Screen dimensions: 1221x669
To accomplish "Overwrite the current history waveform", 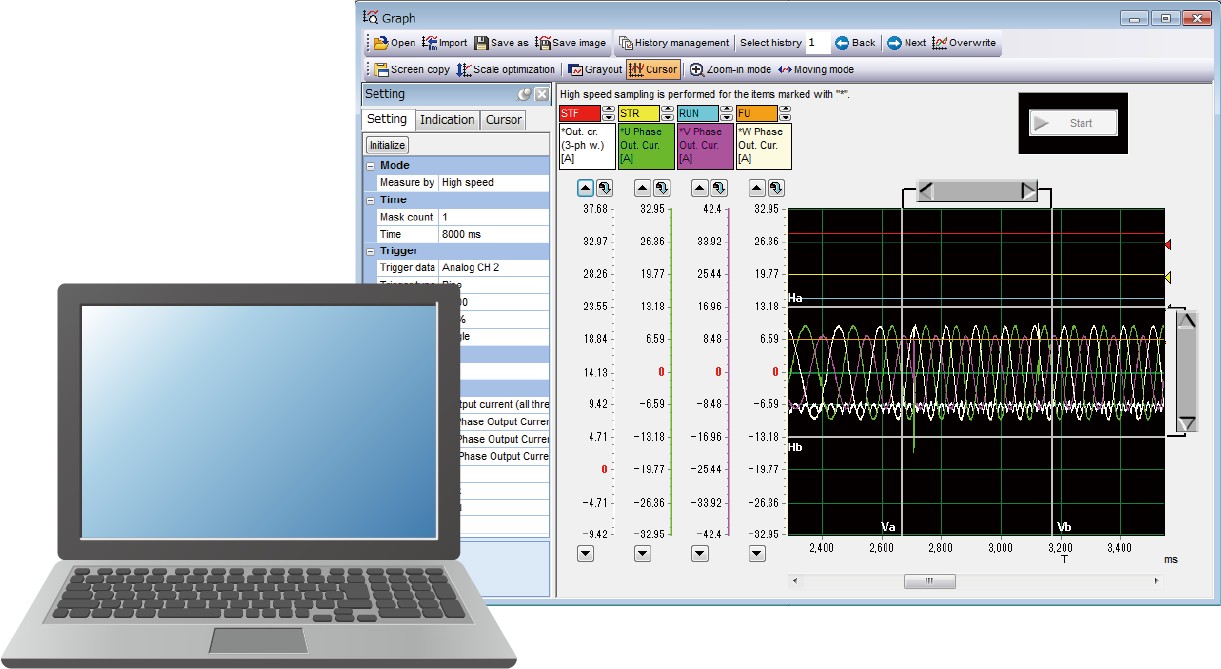I will click(964, 43).
